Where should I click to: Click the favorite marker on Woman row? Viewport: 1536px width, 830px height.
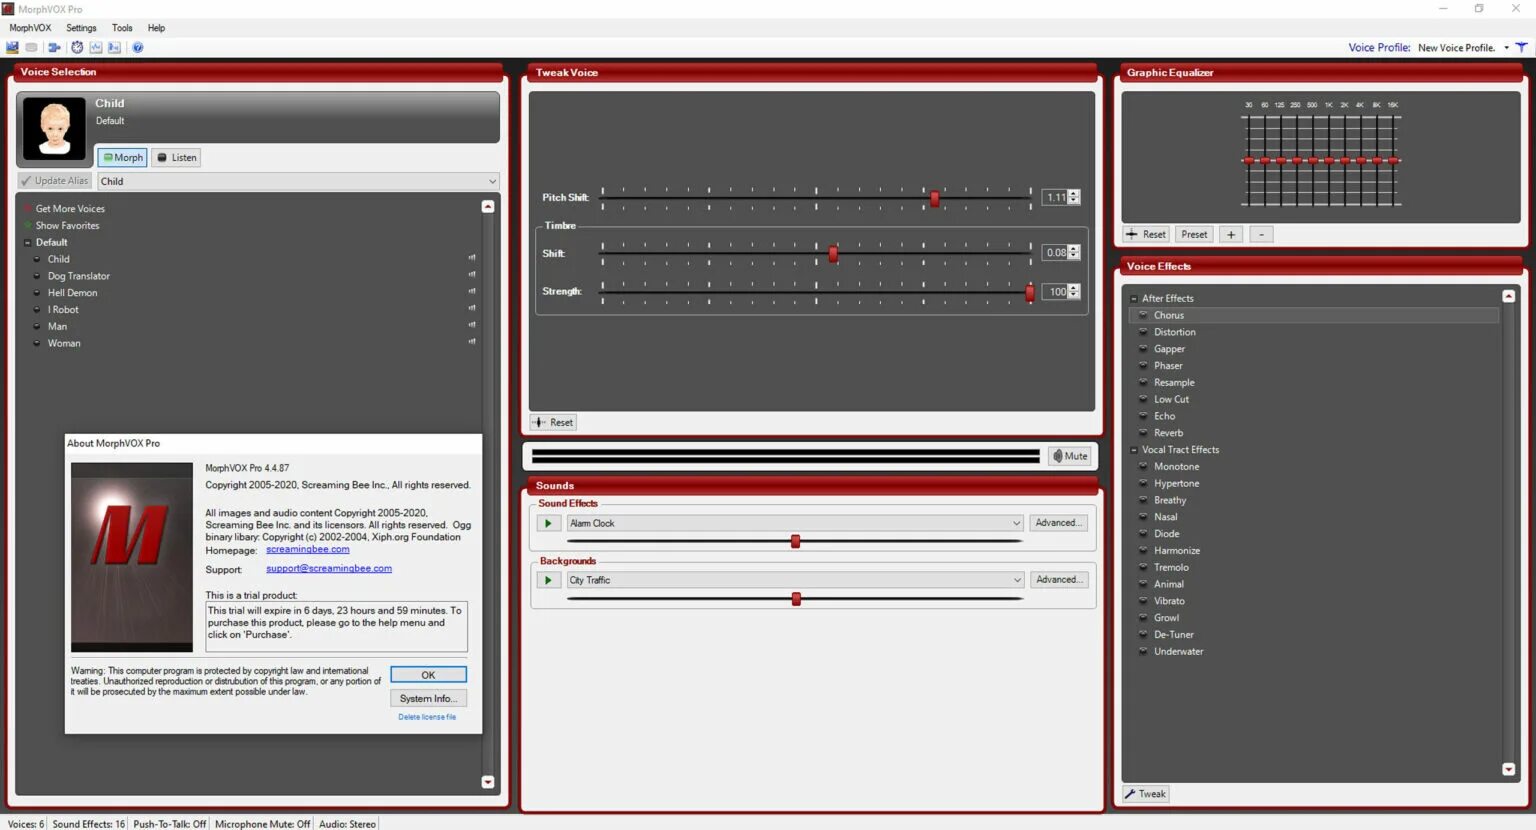point(472,342)
